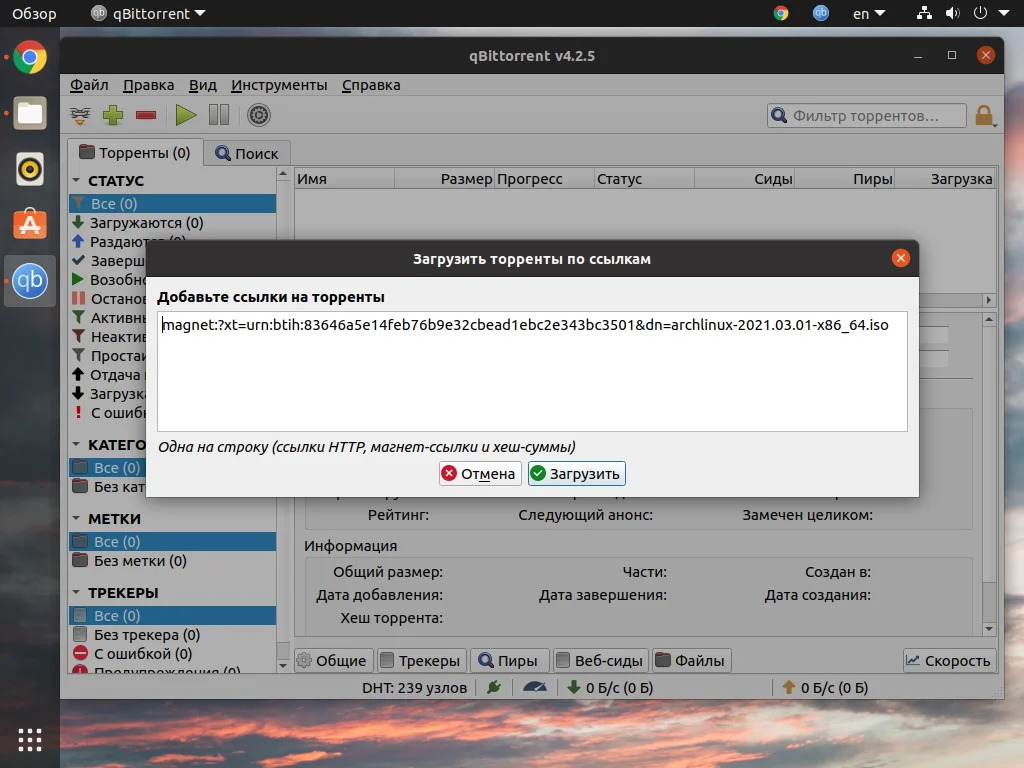Click the speed limit gauge icon
This screenshot has height=768, width=1024.
point(534,687)
